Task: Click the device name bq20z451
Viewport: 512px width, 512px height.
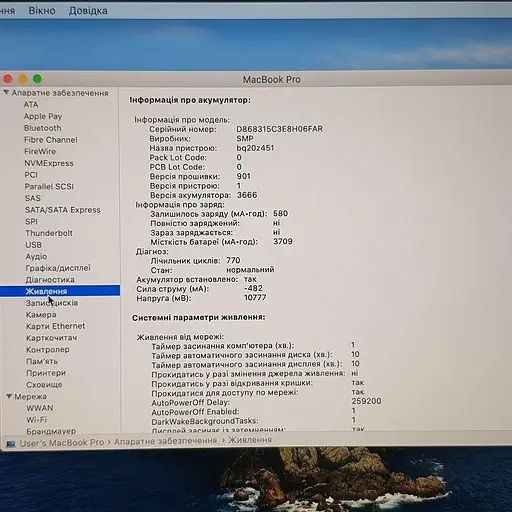Action: [x=255, y=148]
